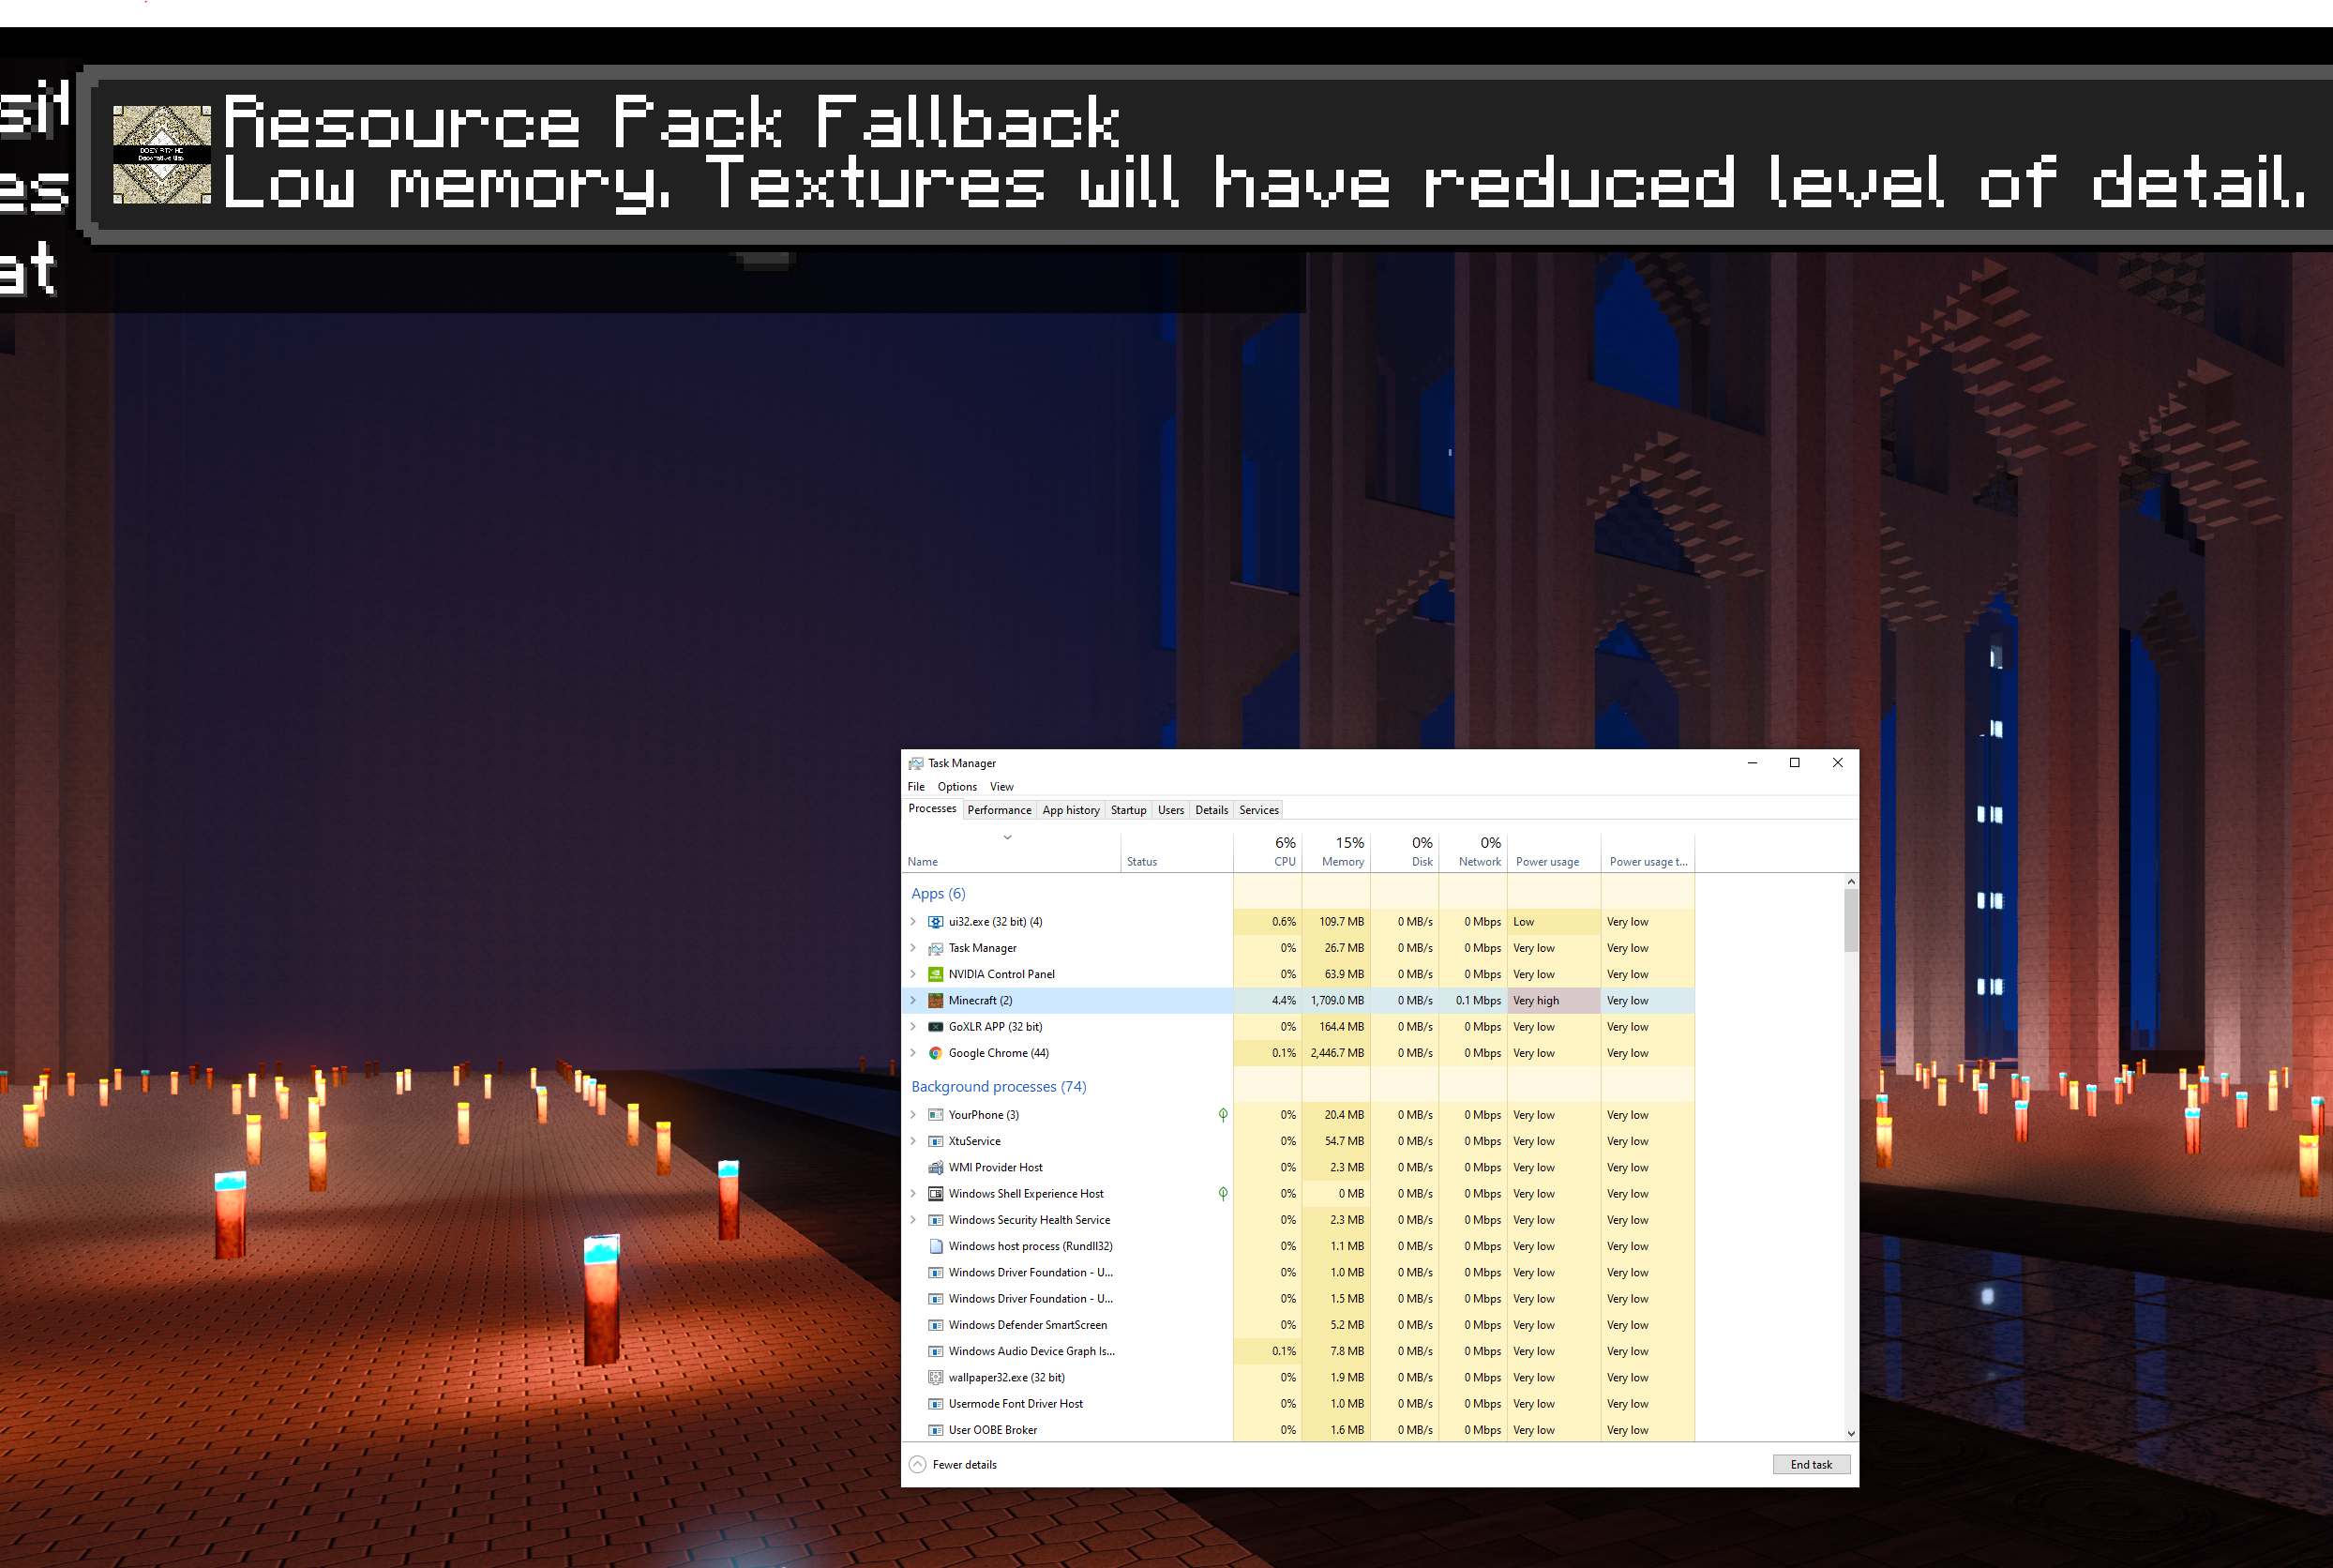Click the resource pack thumbnail in notification
Image resolution: width=2333 pixels, height=1568 pixels.
(162, 155)
